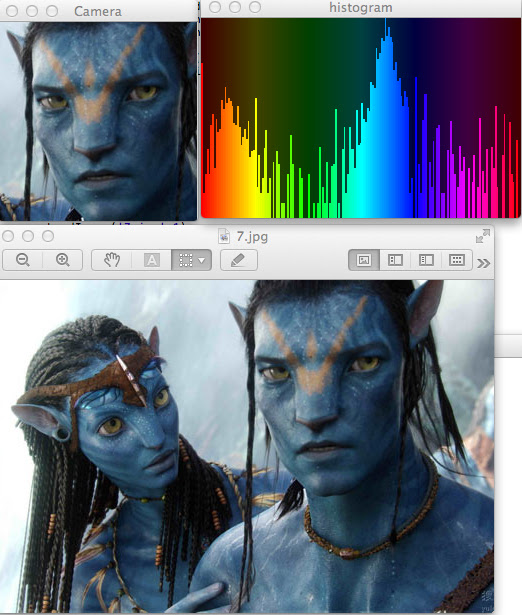Switch to Table of Contents view
The width and height of the screenshot is (522, 615).
426,260
